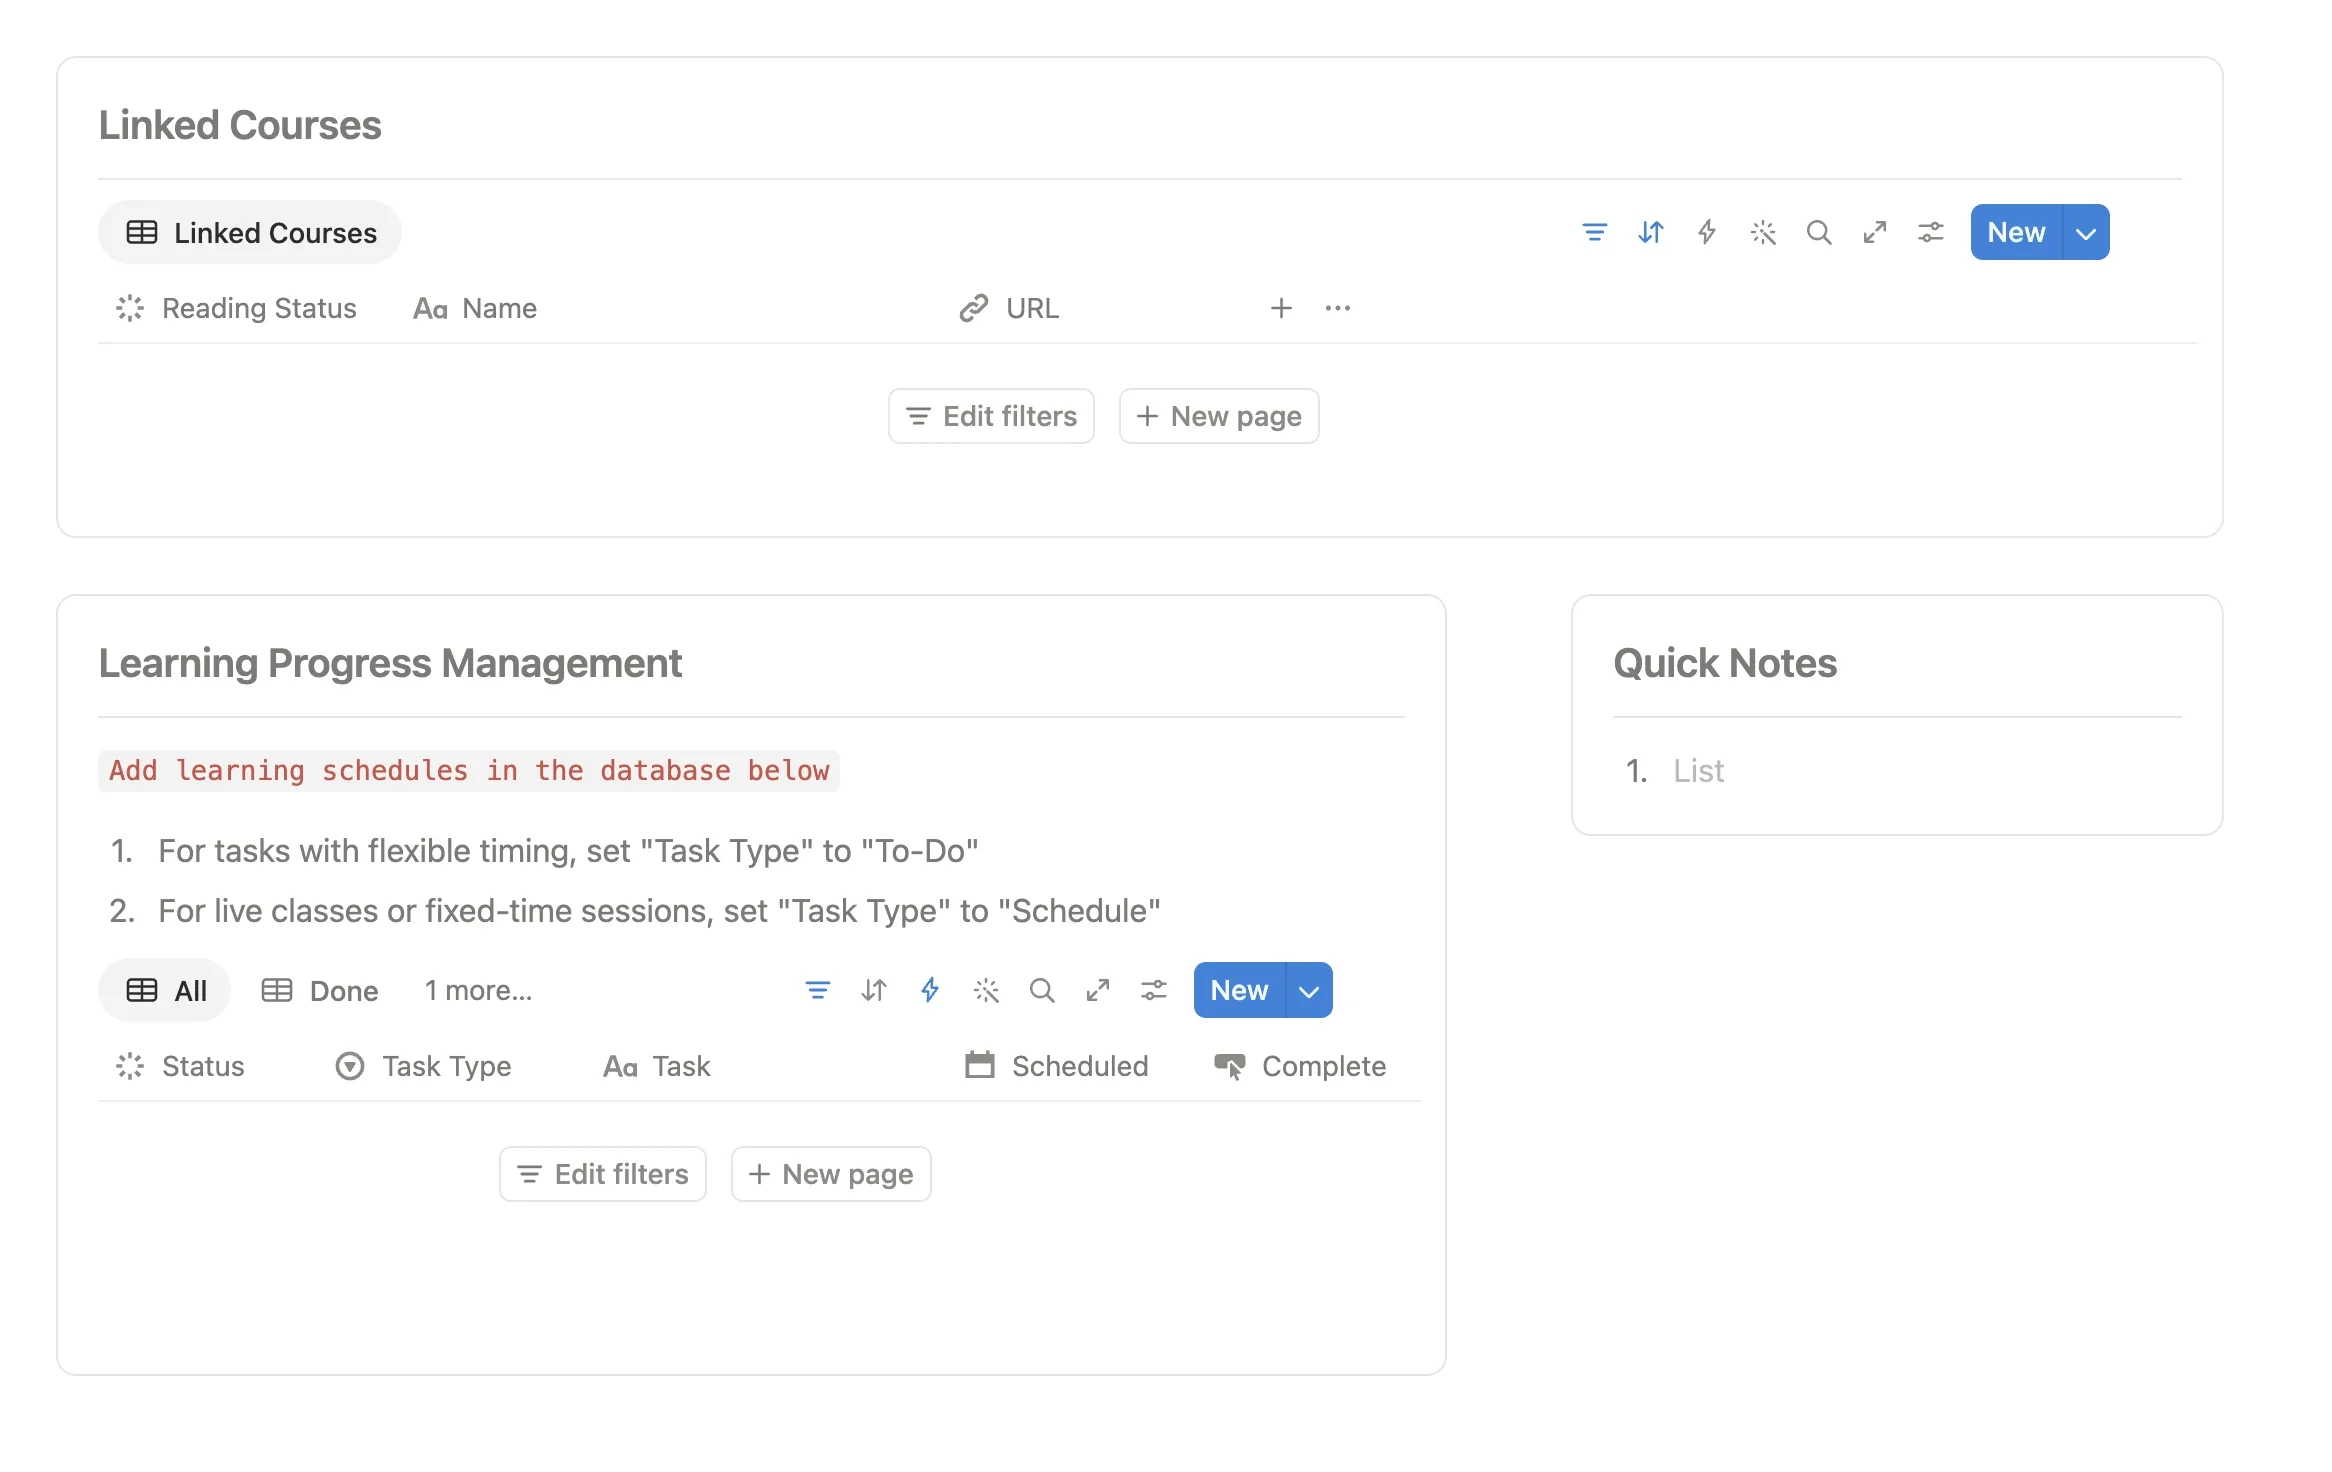Click the Learning Progress Management heading
The height and width of the screenshot is (1472, 2332).
[390, 663]
